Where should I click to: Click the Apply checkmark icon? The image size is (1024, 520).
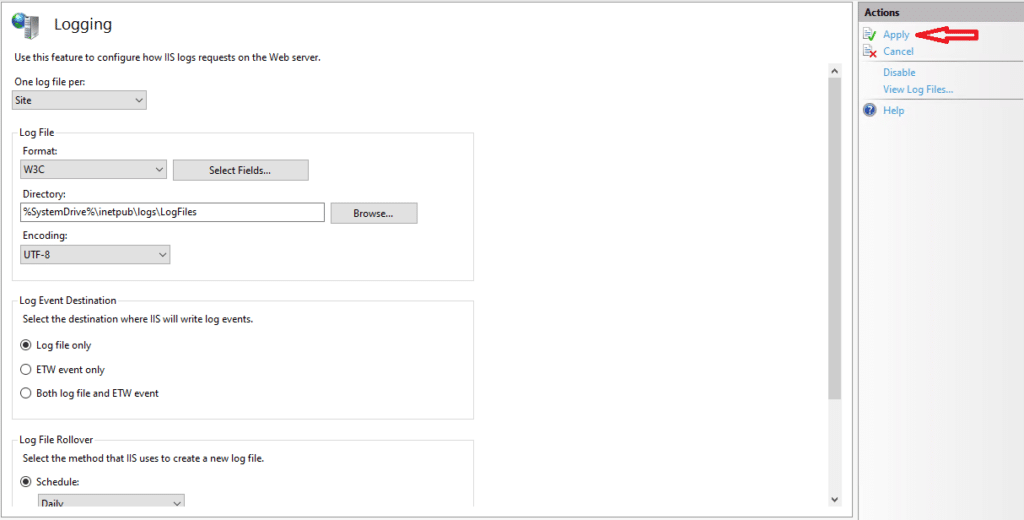click(x=869, y=35)
